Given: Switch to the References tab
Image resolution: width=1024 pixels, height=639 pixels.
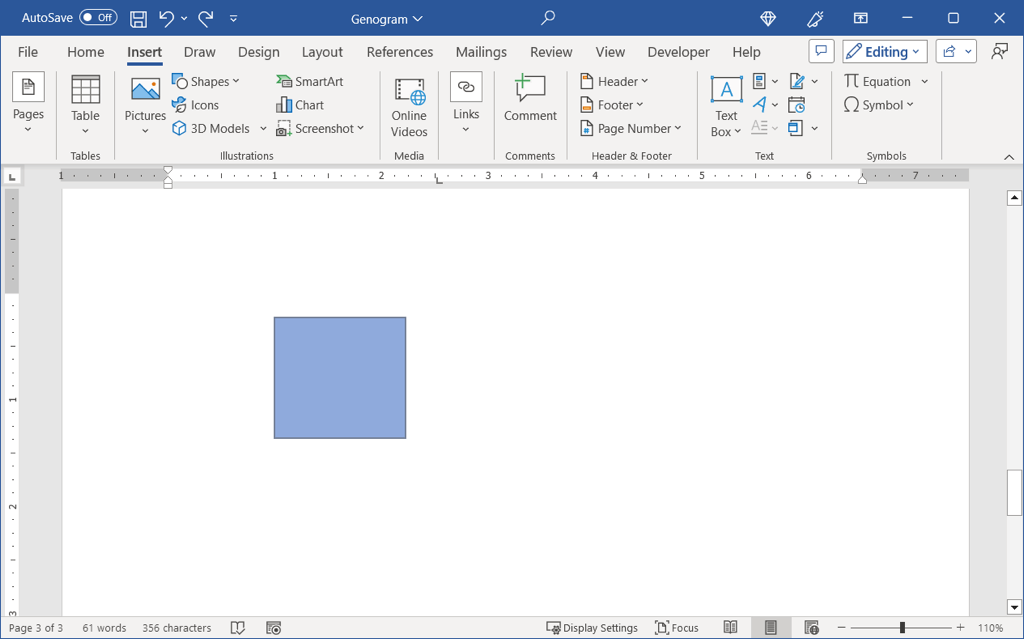Looking at the screenshot, I should coord(399,52).
